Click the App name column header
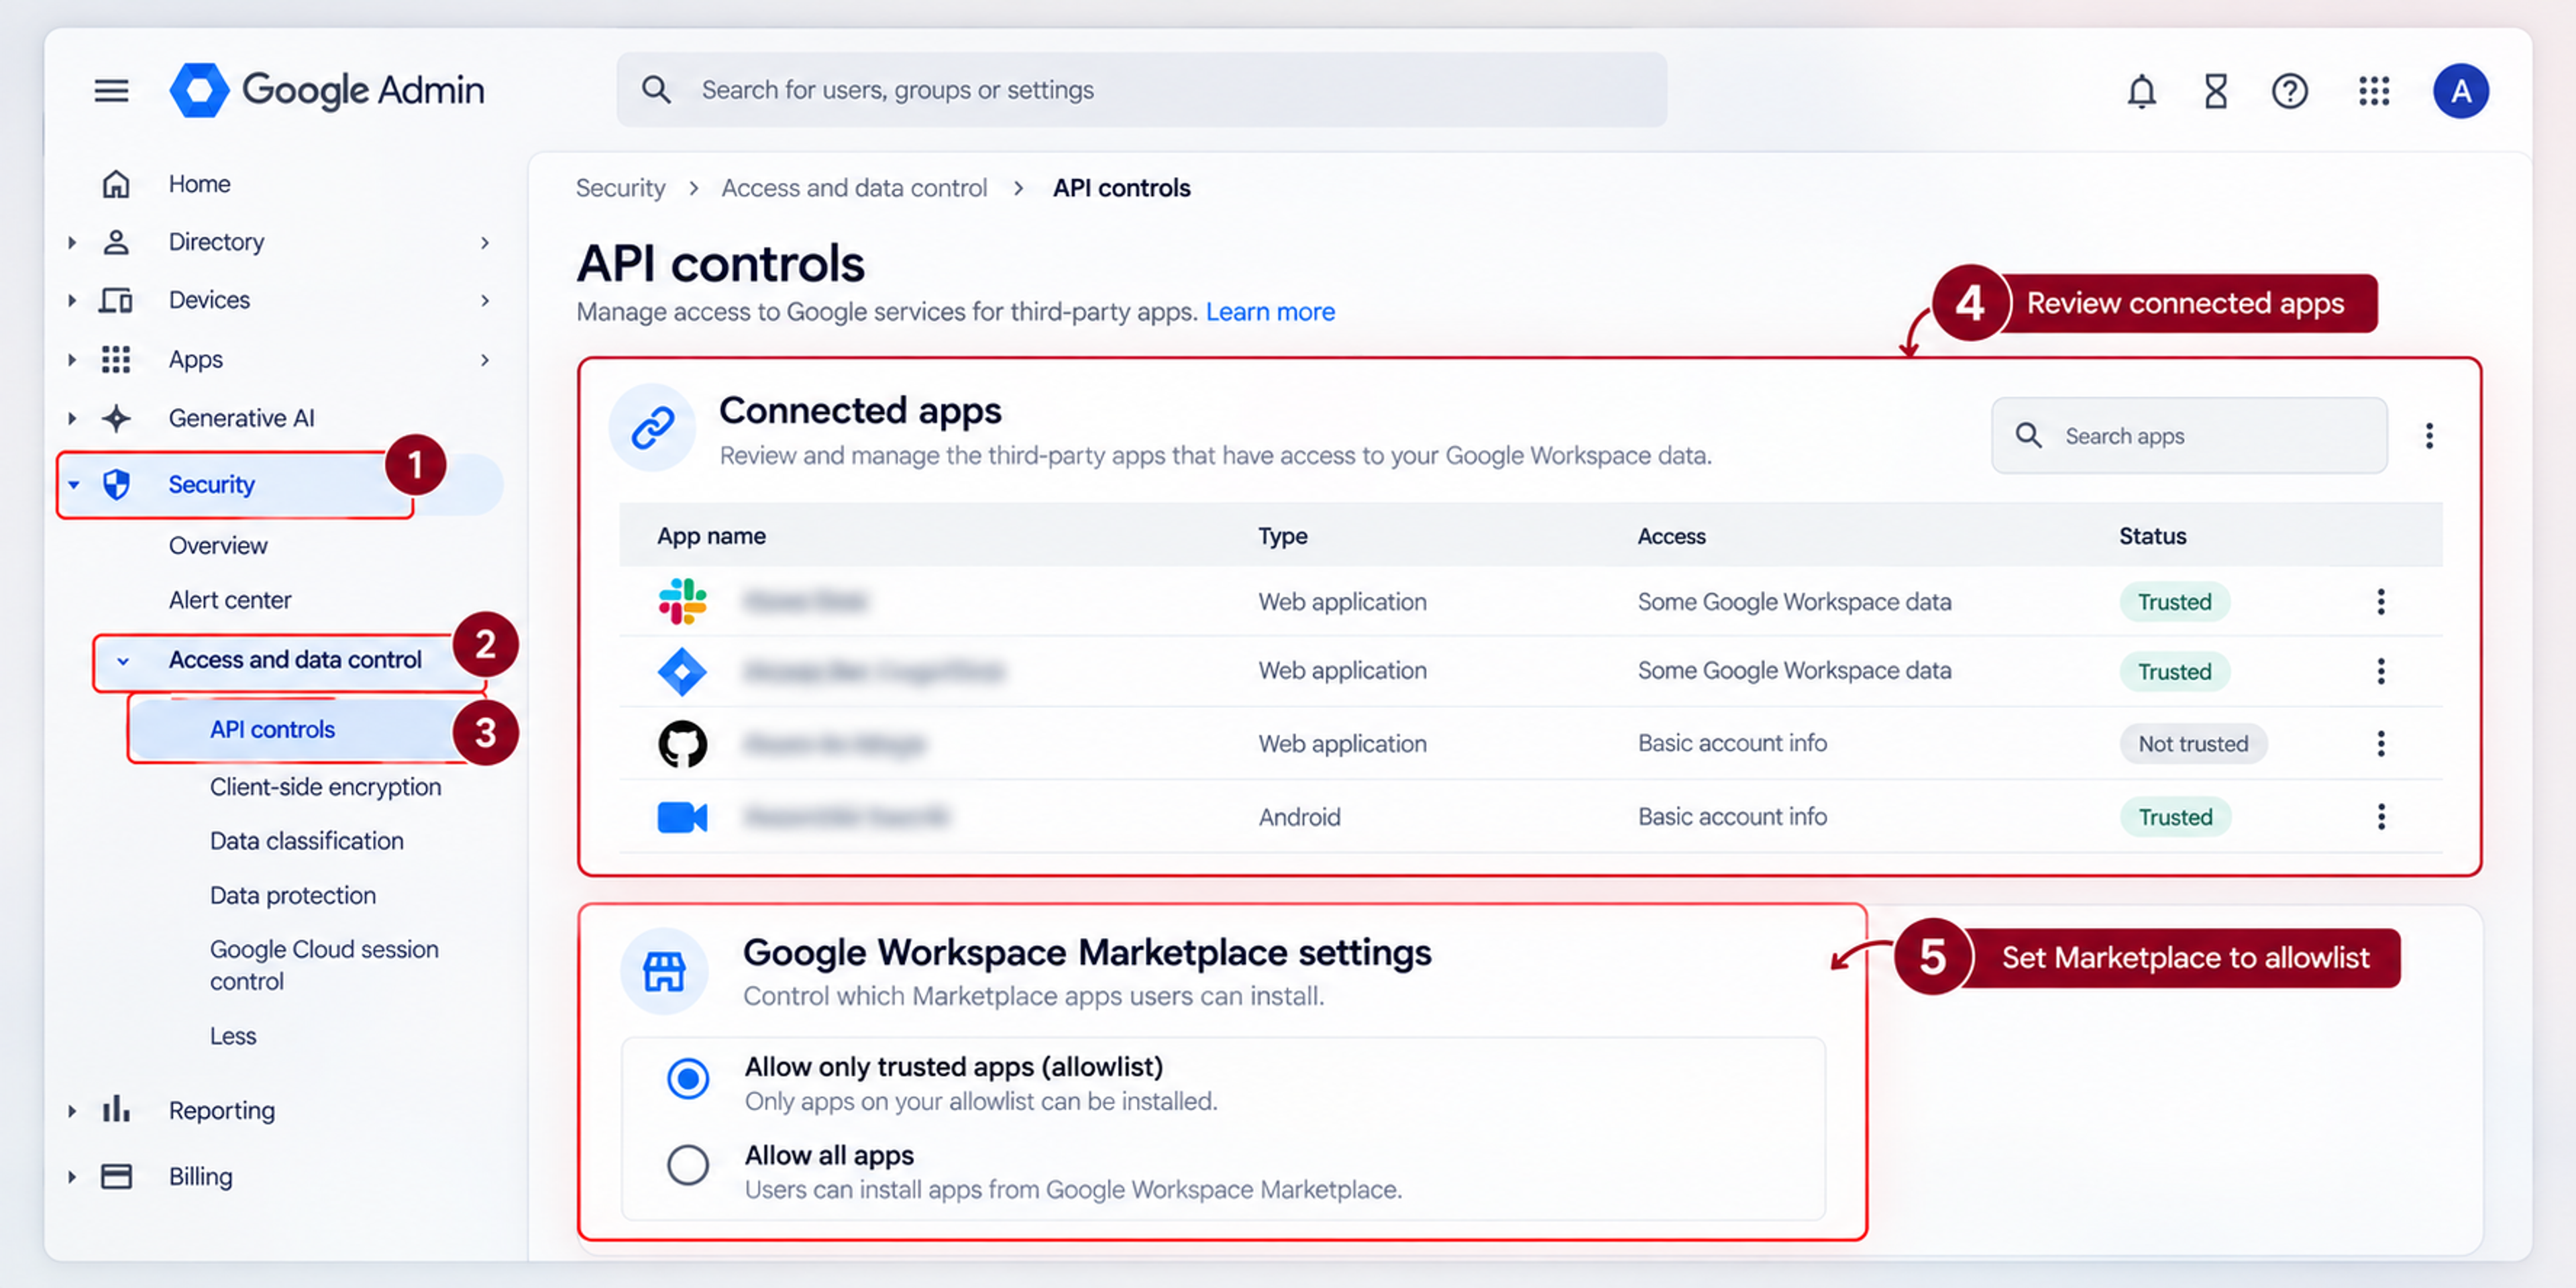This screenshot has height=1288, width=2576. pyautogui.click(x=711, y=536)
